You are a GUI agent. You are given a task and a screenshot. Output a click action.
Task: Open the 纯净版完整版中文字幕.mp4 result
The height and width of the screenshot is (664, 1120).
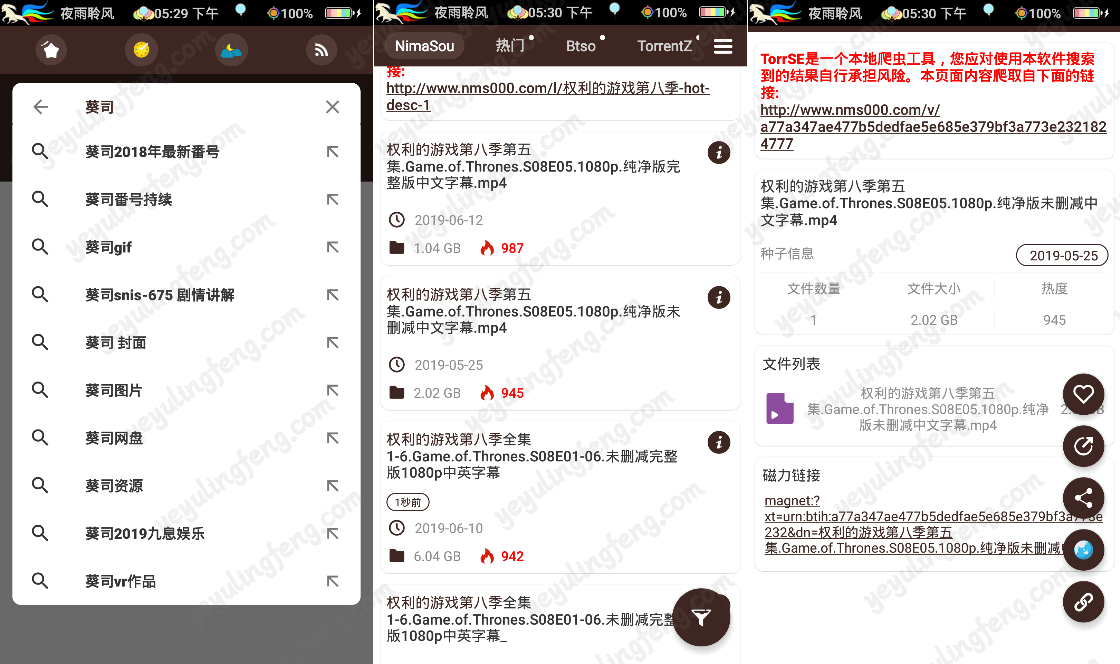coord(560,198)
